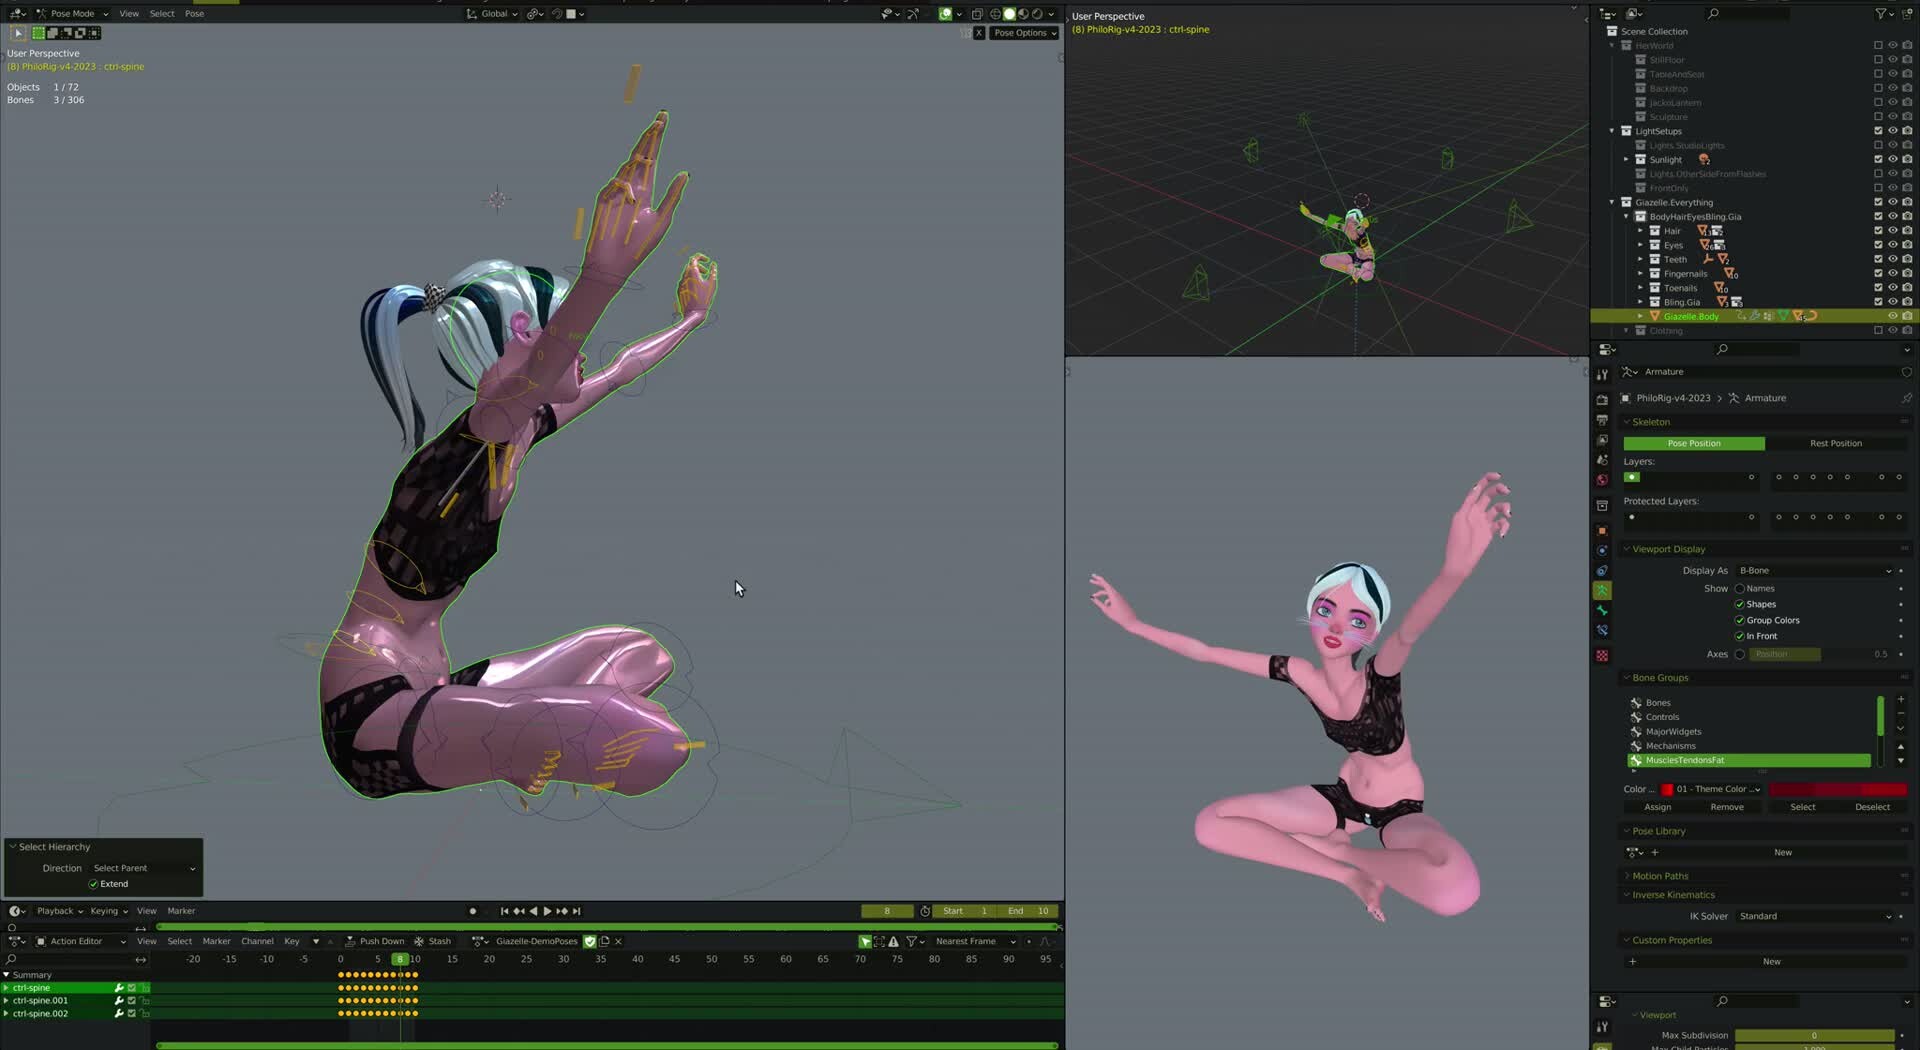Switch the armature to Rest Position

pyautogui.click(x=1835, y=443)
